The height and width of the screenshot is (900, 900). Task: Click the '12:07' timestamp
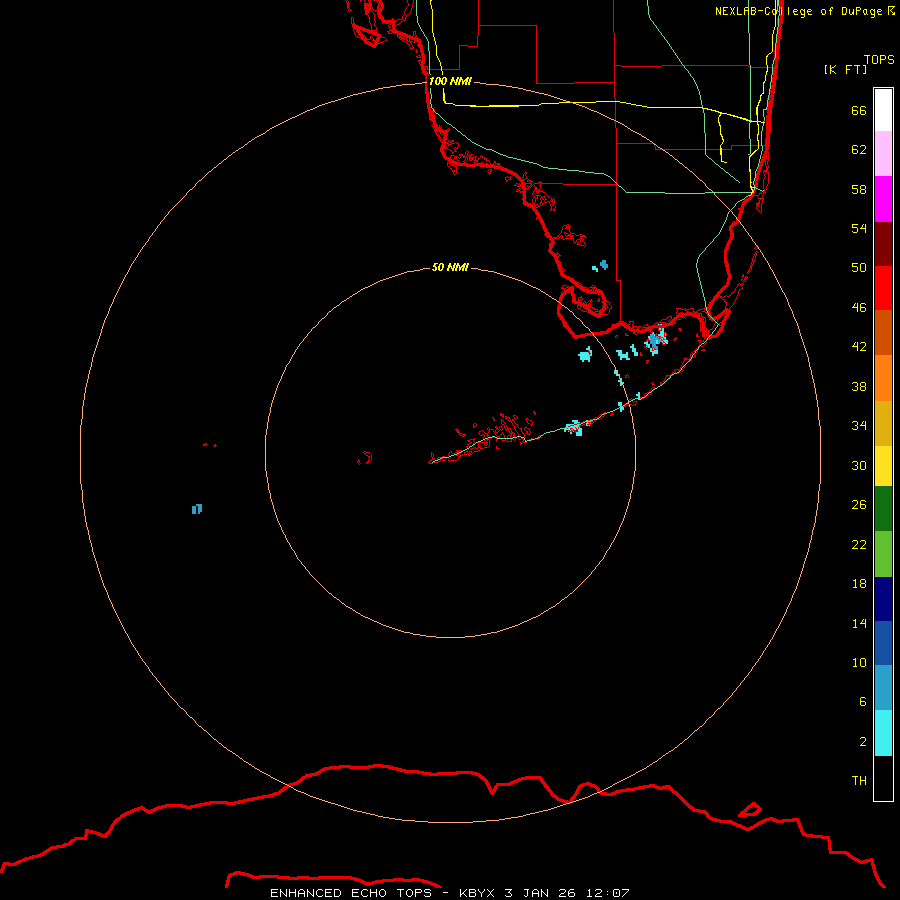608,893
